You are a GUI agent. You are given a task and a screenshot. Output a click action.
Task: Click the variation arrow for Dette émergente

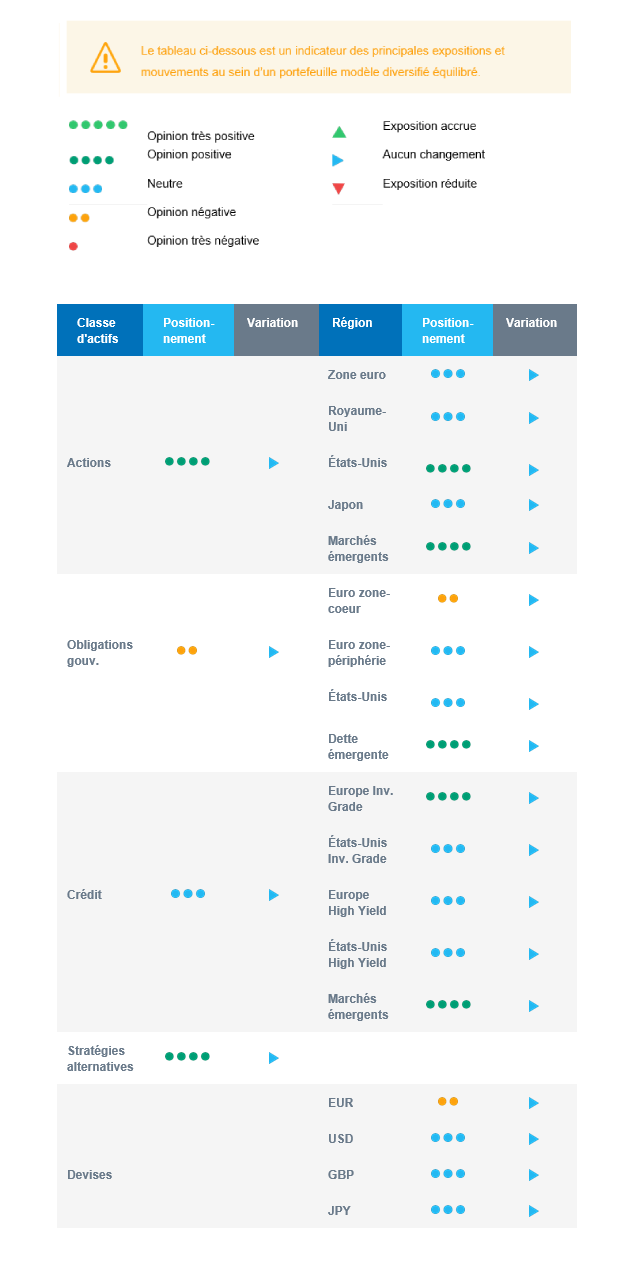click(534, 746)
